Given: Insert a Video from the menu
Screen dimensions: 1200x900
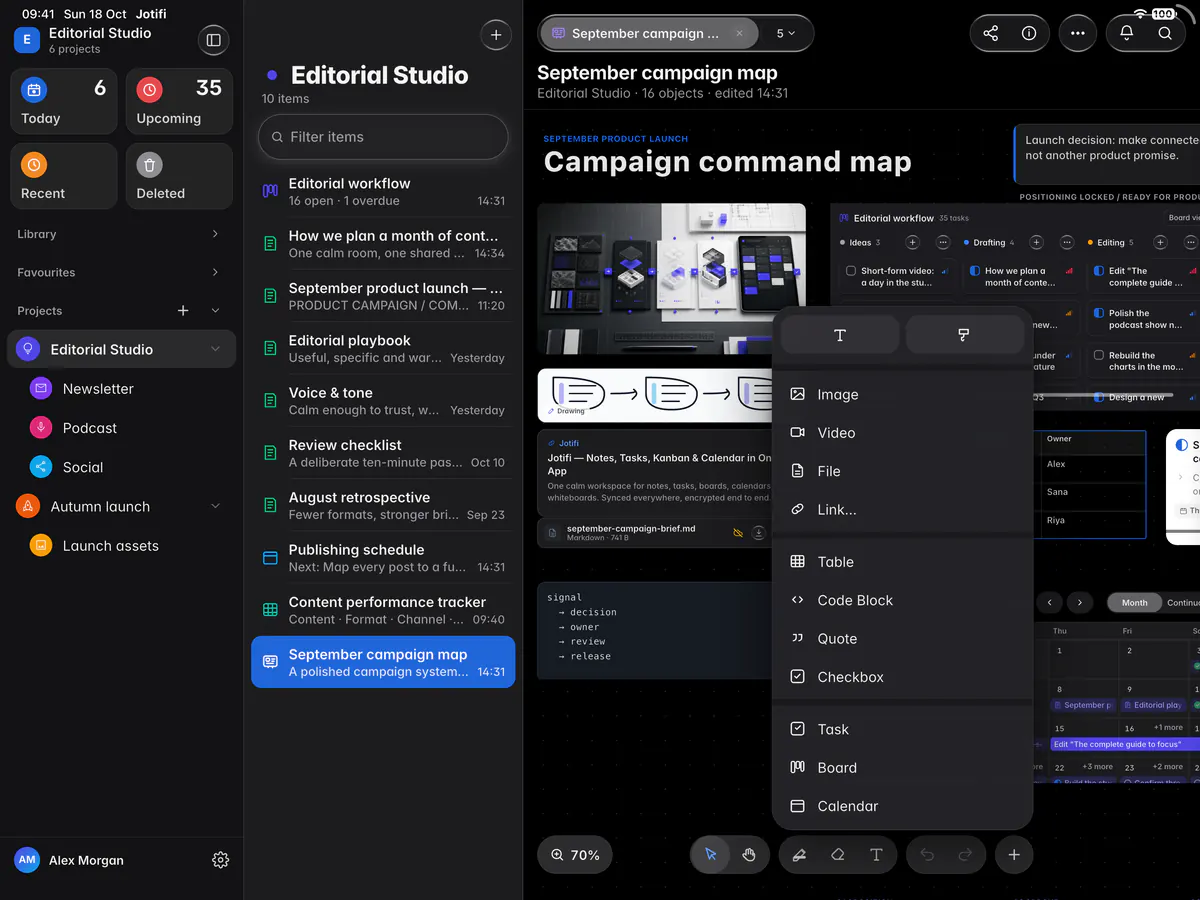Looking at the screenshot, I should coord(903,433).
